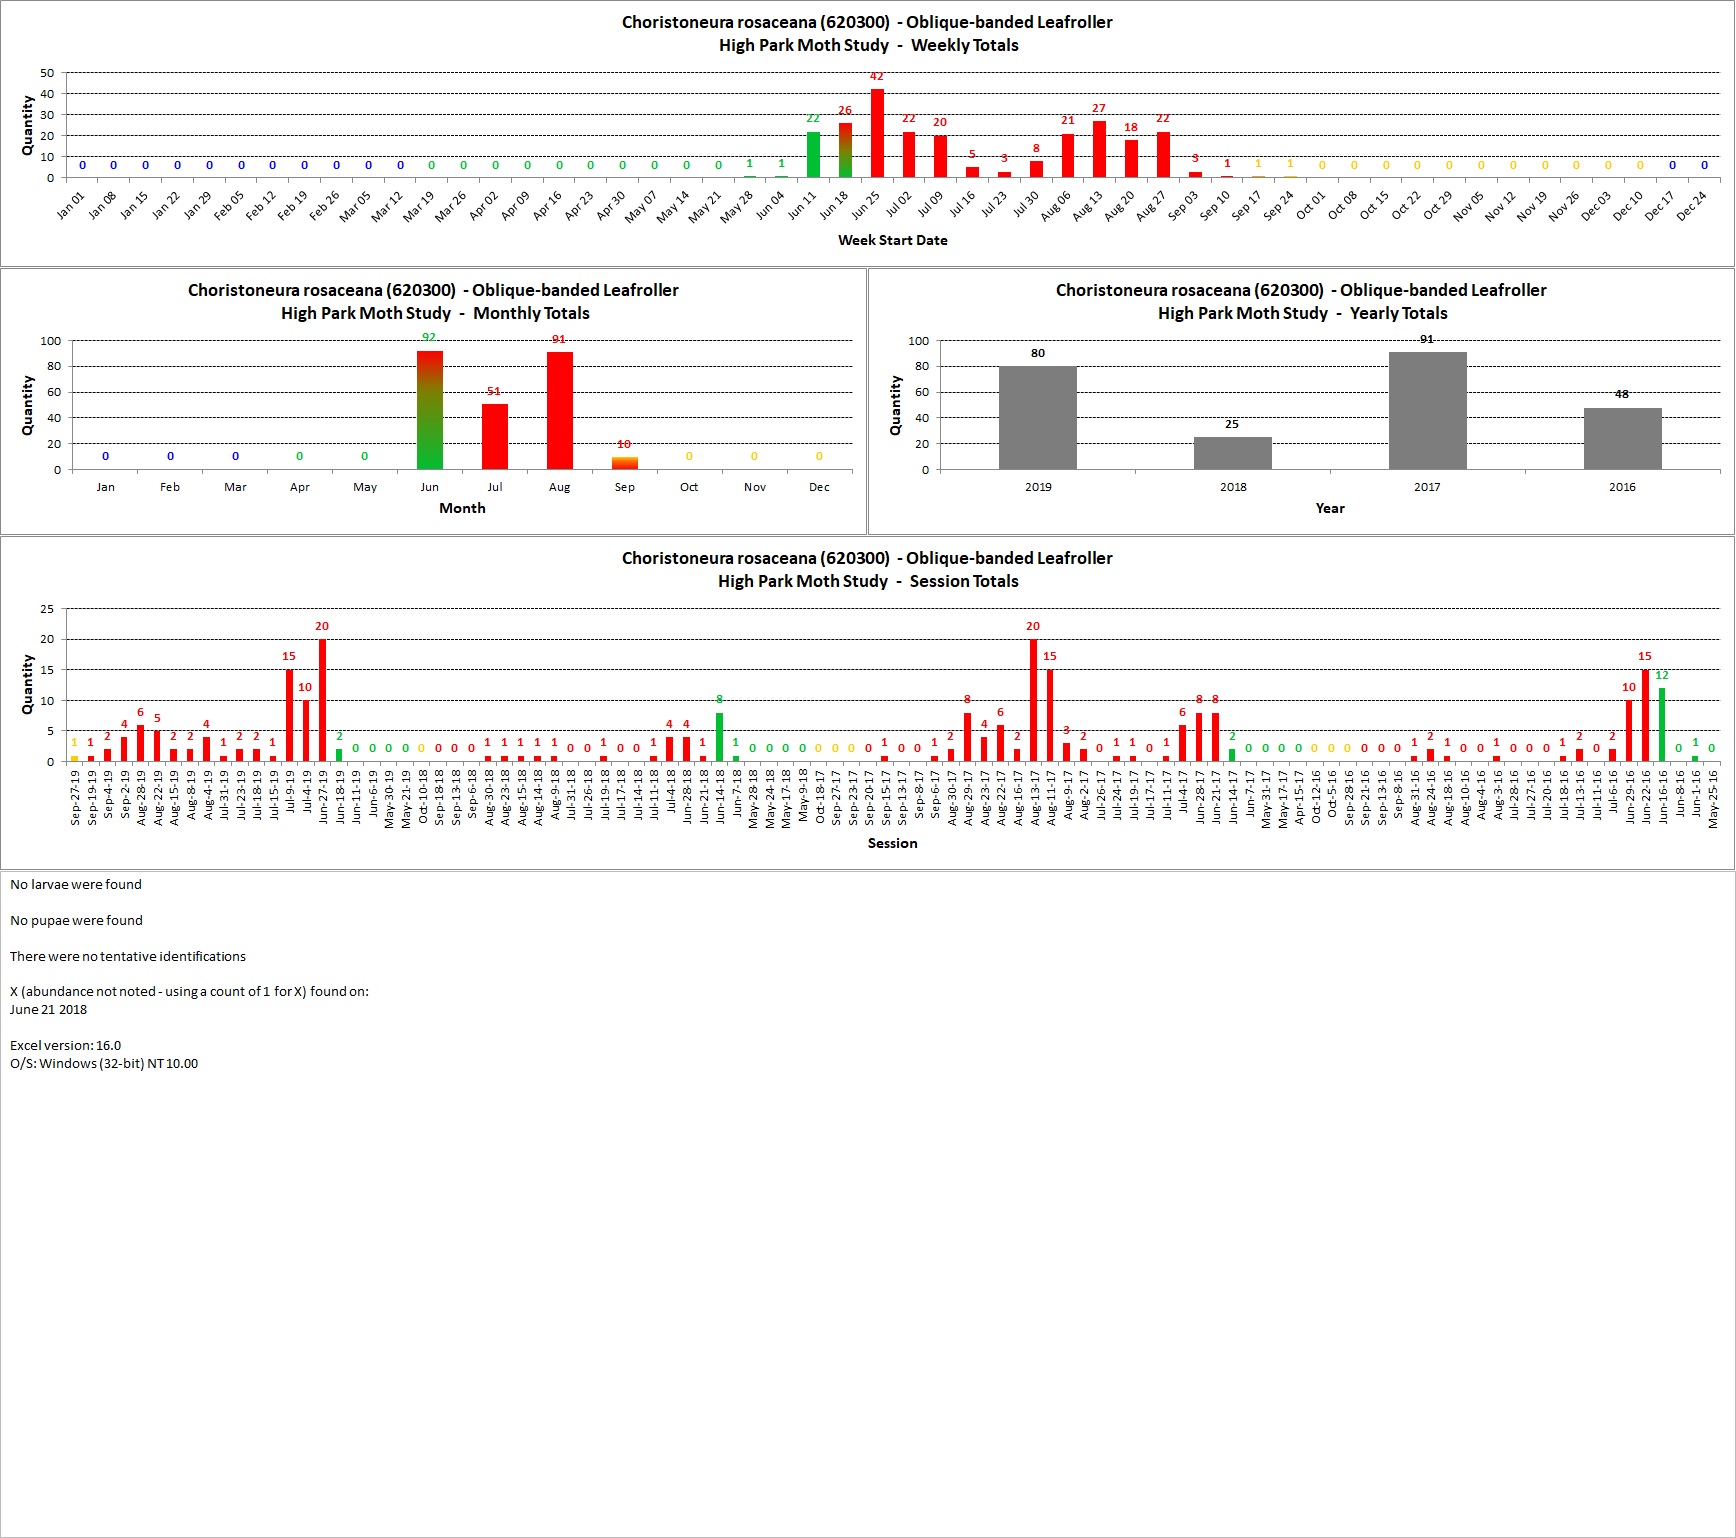Click the 'Jan' month axis label
Screen dimensions: 1736x1538
(105, 487)
